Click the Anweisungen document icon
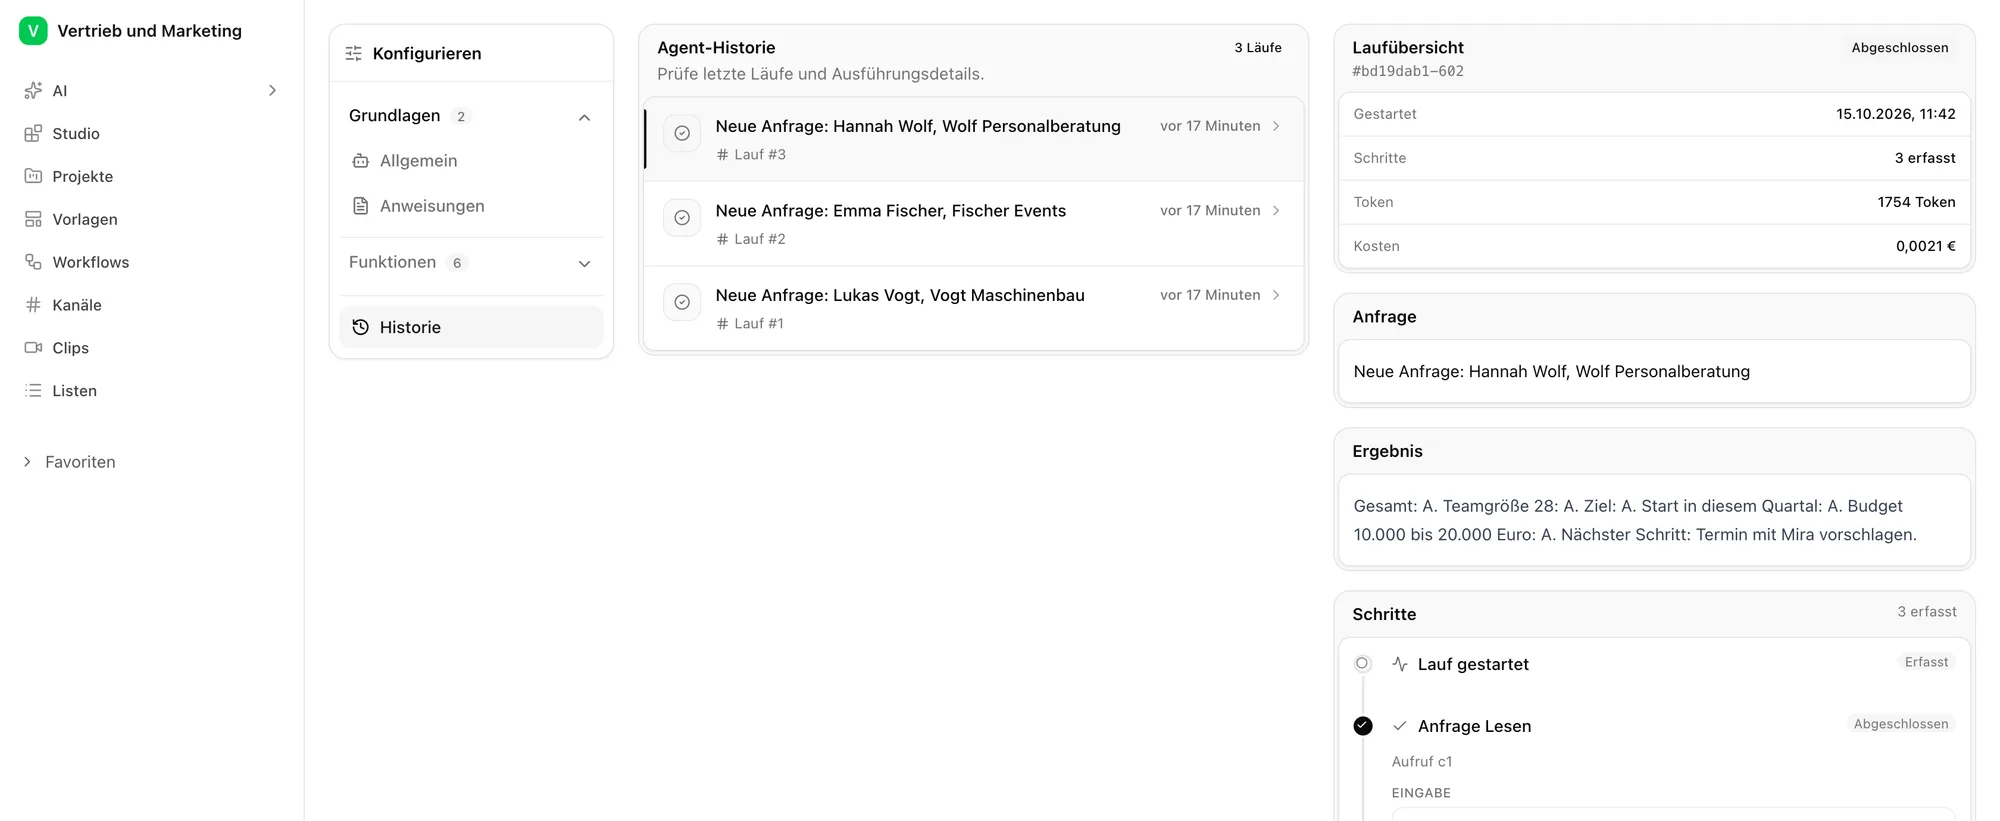Viewport: 2000px width, 821px height. click(361, 206)
